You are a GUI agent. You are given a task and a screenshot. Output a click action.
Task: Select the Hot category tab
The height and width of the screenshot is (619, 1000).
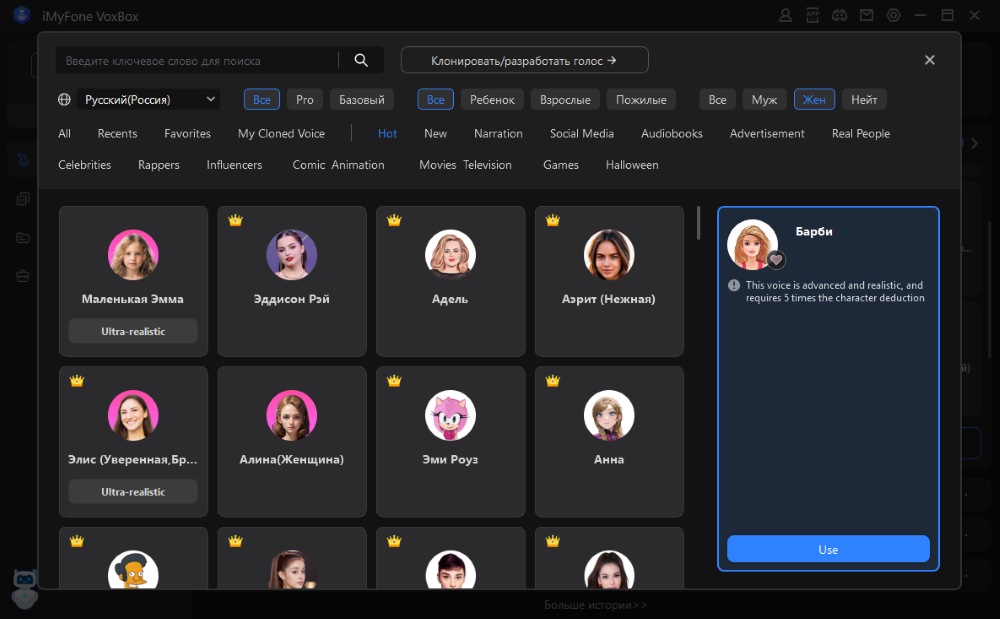pyautogui.click(x=387, y=134)
